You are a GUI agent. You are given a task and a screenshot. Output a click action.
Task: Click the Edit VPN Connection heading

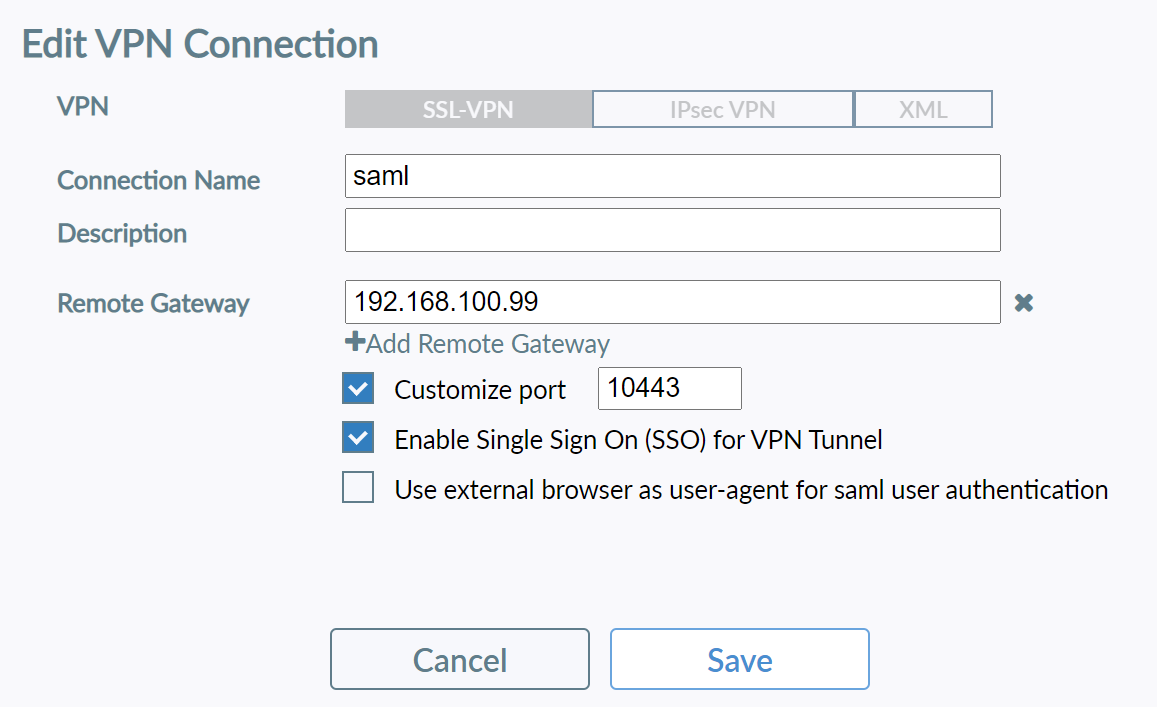(x=200, y=45)
